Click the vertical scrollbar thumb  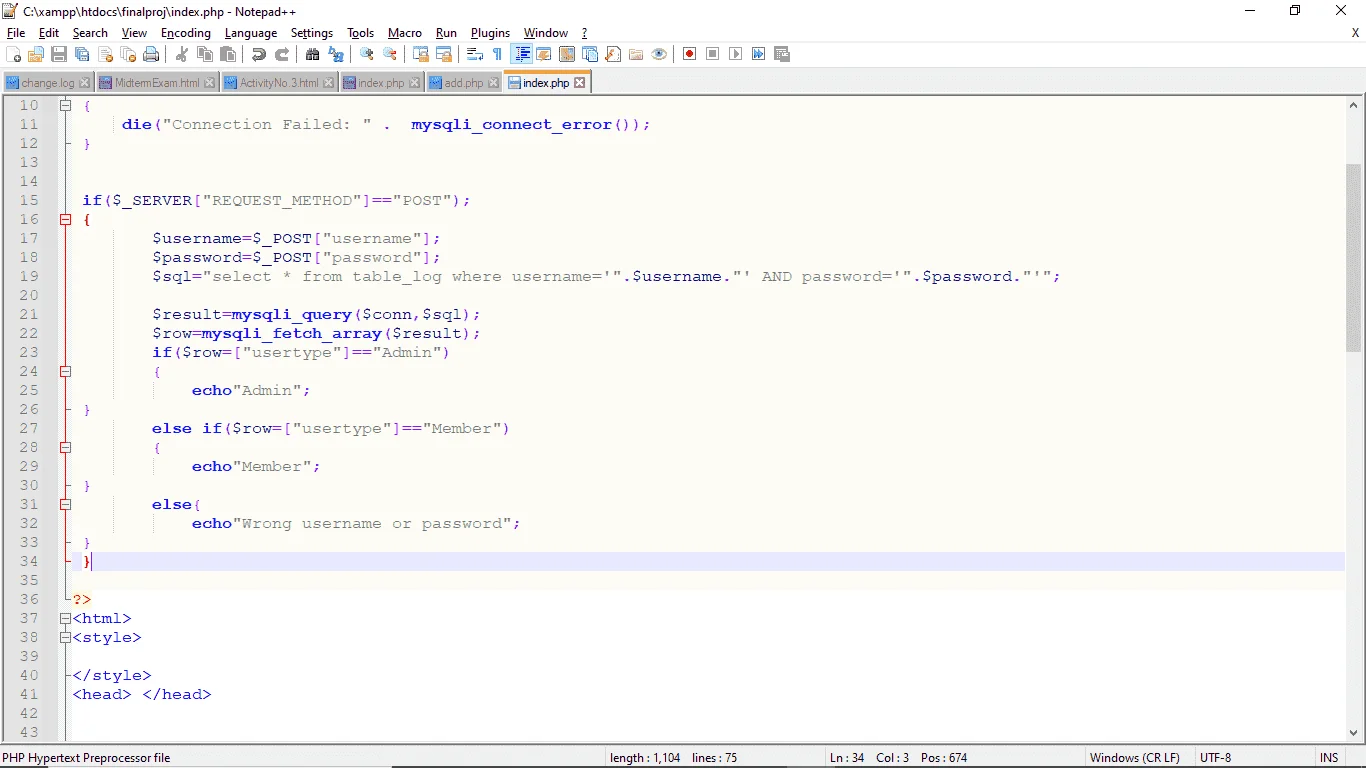pyautogui.click(x=1354, y=258)
